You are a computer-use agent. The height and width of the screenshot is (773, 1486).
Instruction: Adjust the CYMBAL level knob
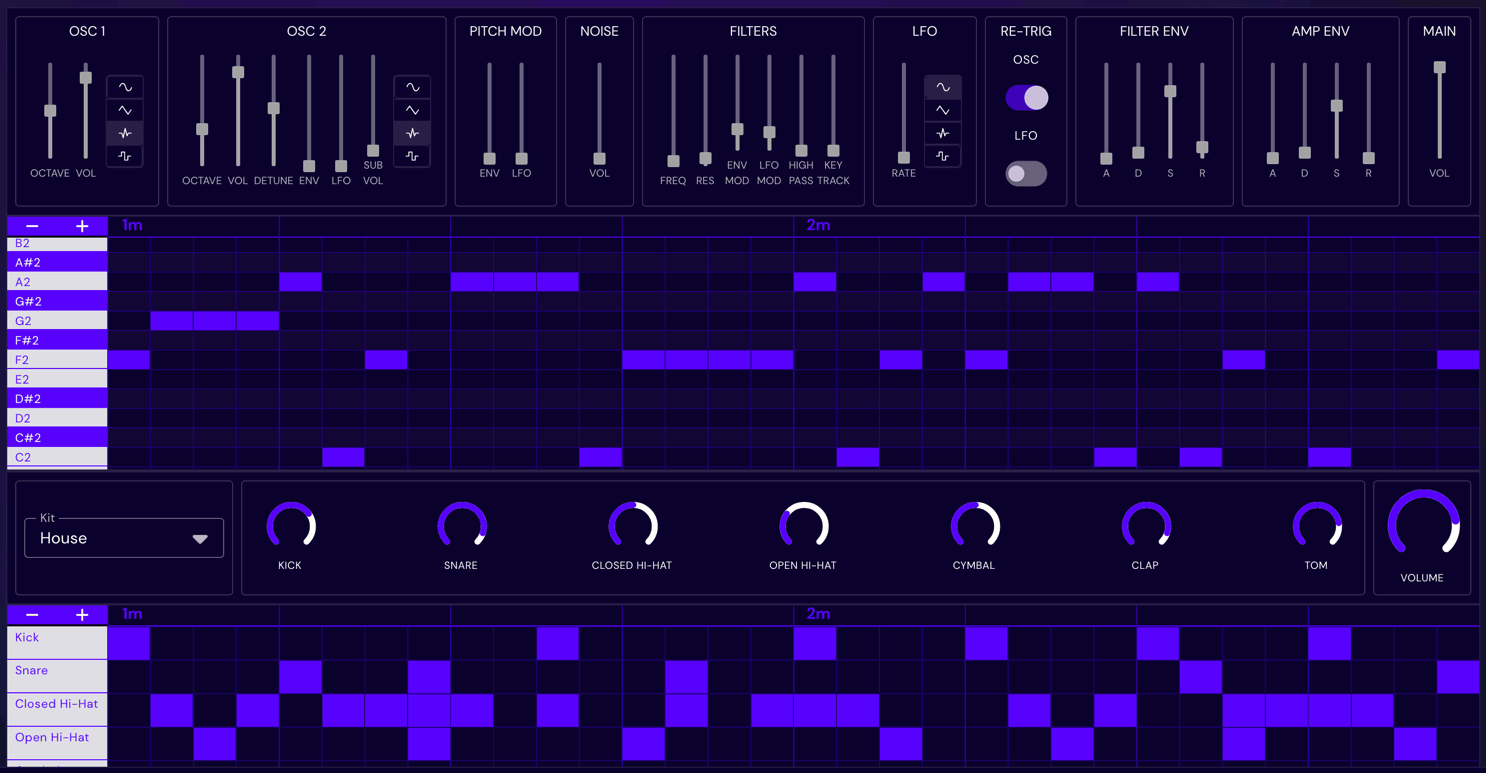(974, 526)
